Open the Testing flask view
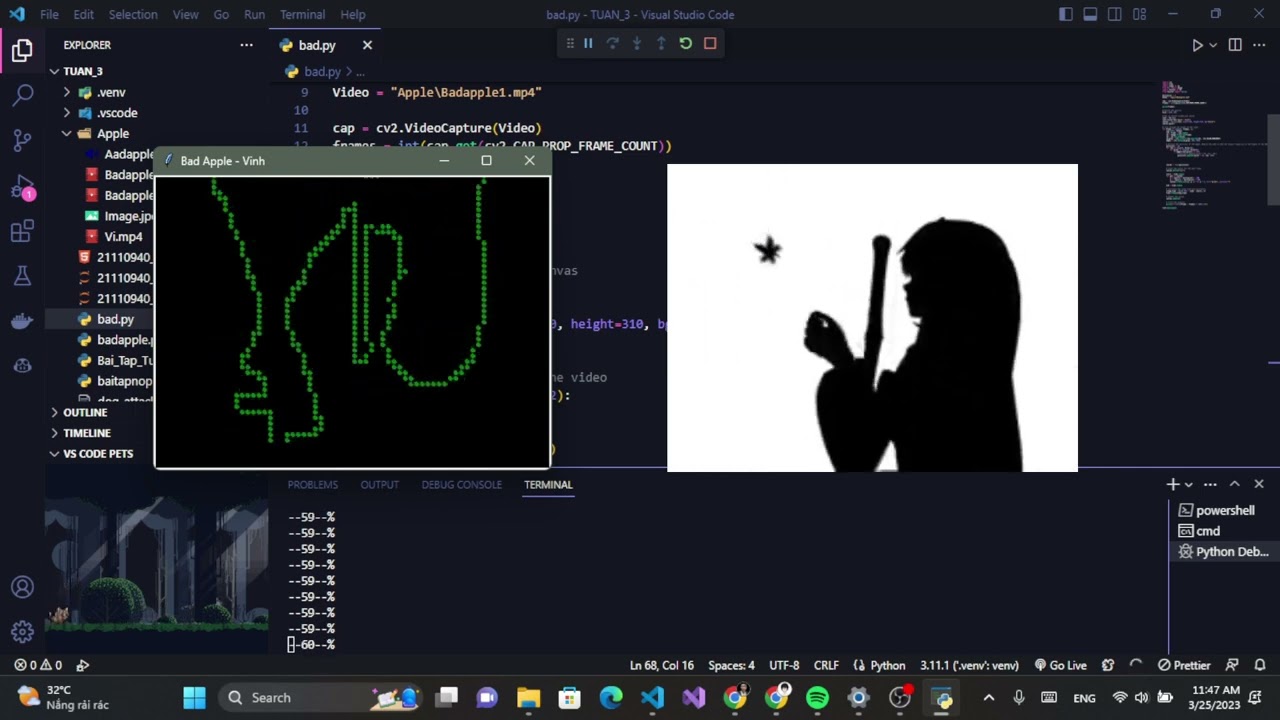Screen dimensions: 1280x720 (x=22, y=276)
